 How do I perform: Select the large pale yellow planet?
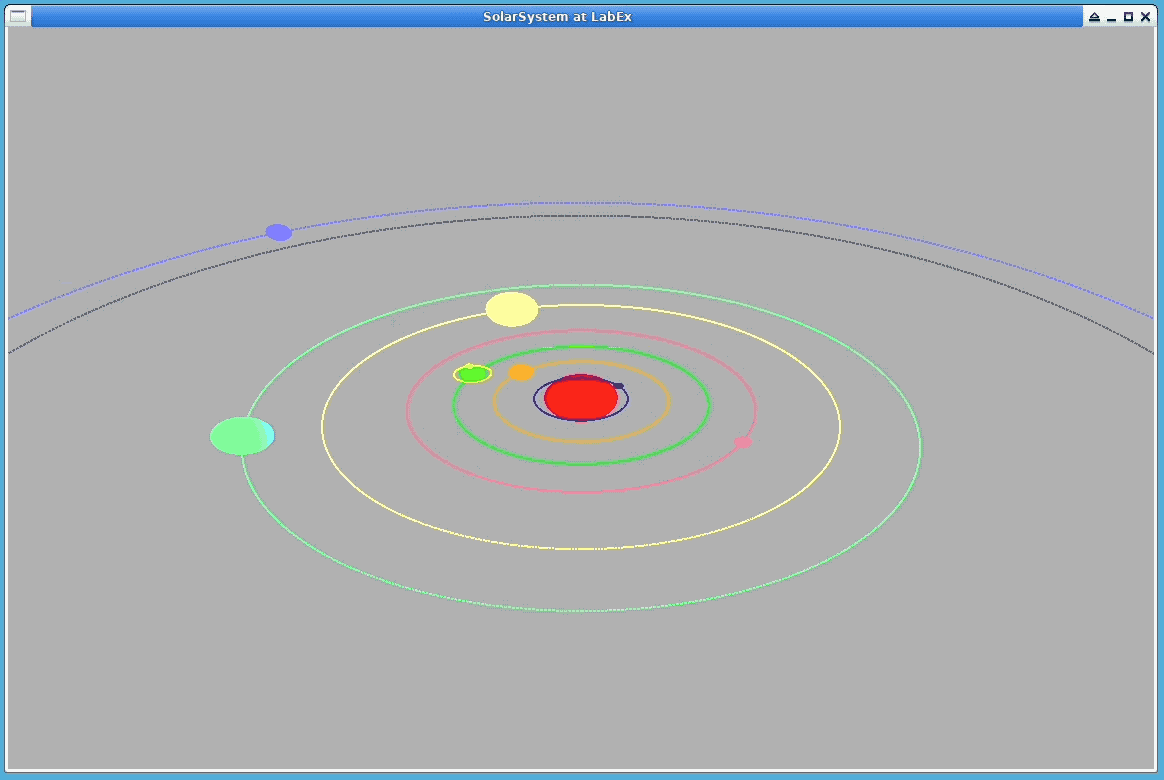click(511, 310)
